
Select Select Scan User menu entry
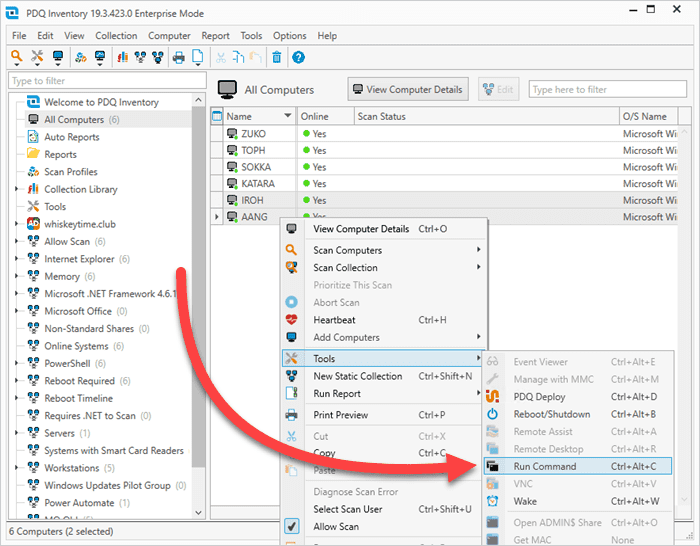click(384, 509)
